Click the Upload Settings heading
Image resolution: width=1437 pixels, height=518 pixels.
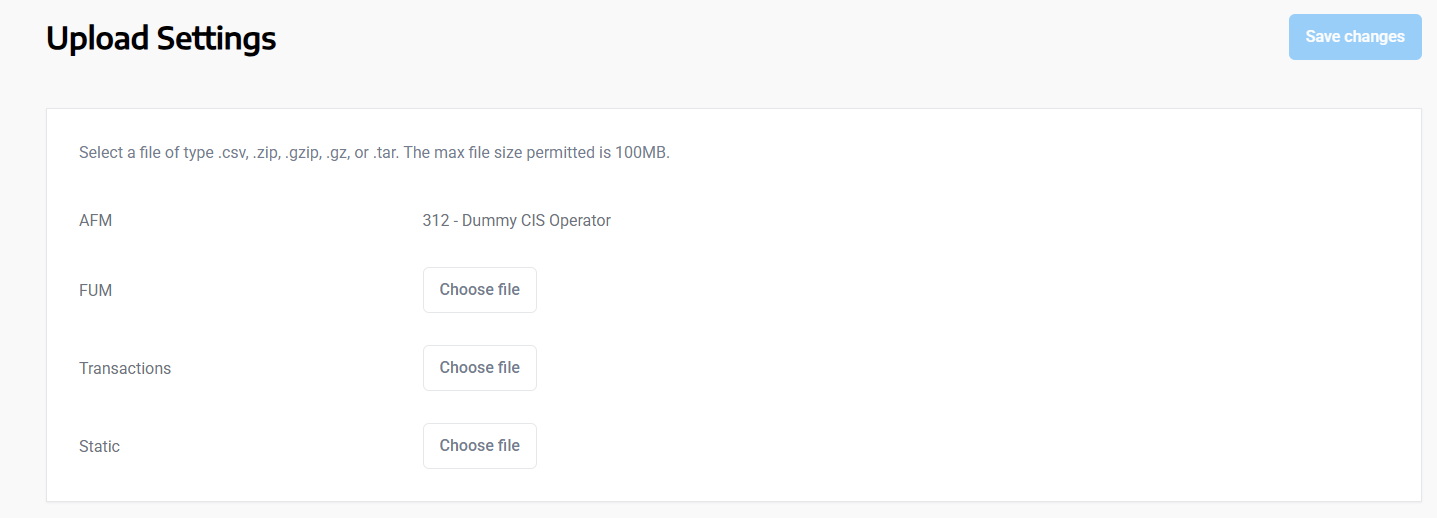(x=161, y=39)
